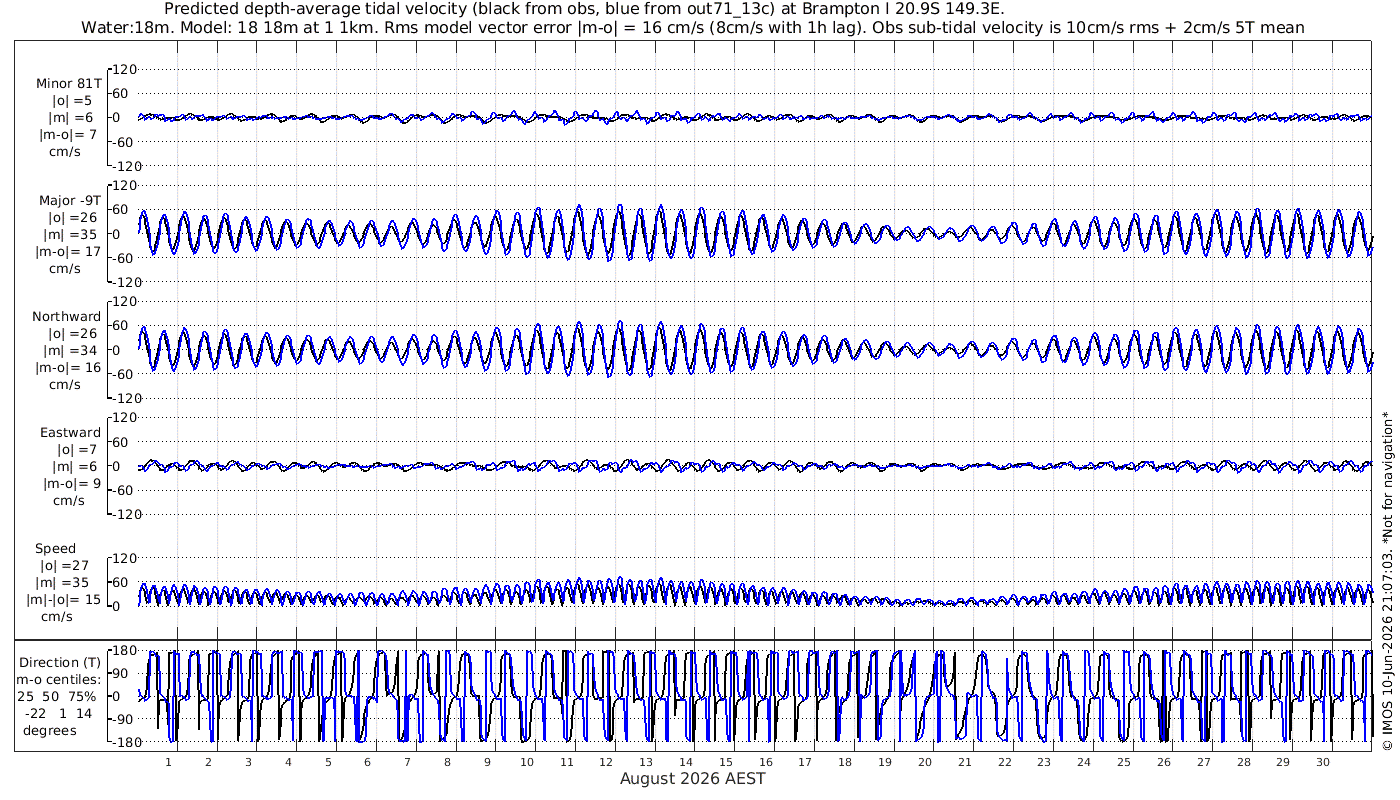The height and width of the screenshot is (800, 1400).
Task: Click date tick label 1 on x-axis
Action: point(169,762)
